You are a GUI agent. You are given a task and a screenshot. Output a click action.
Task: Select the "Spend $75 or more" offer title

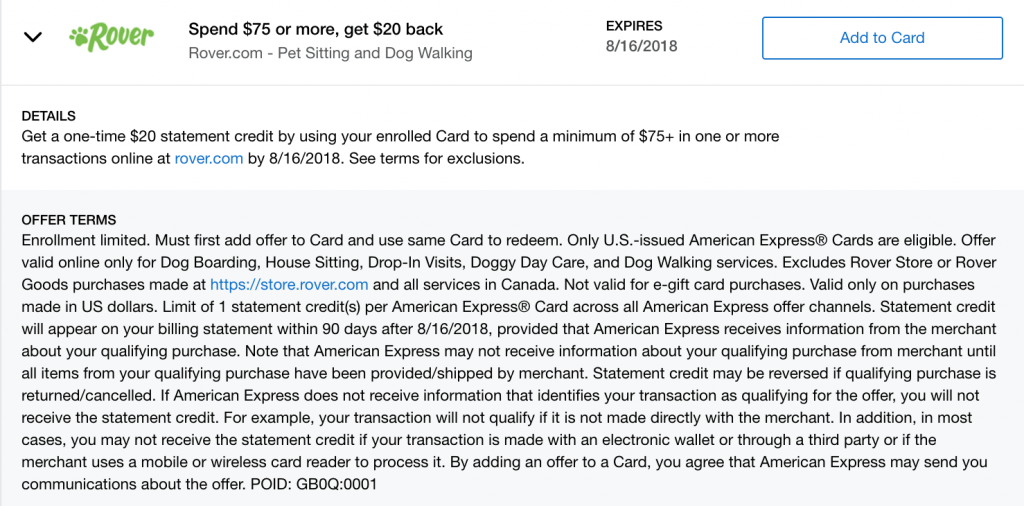point(315,29)
